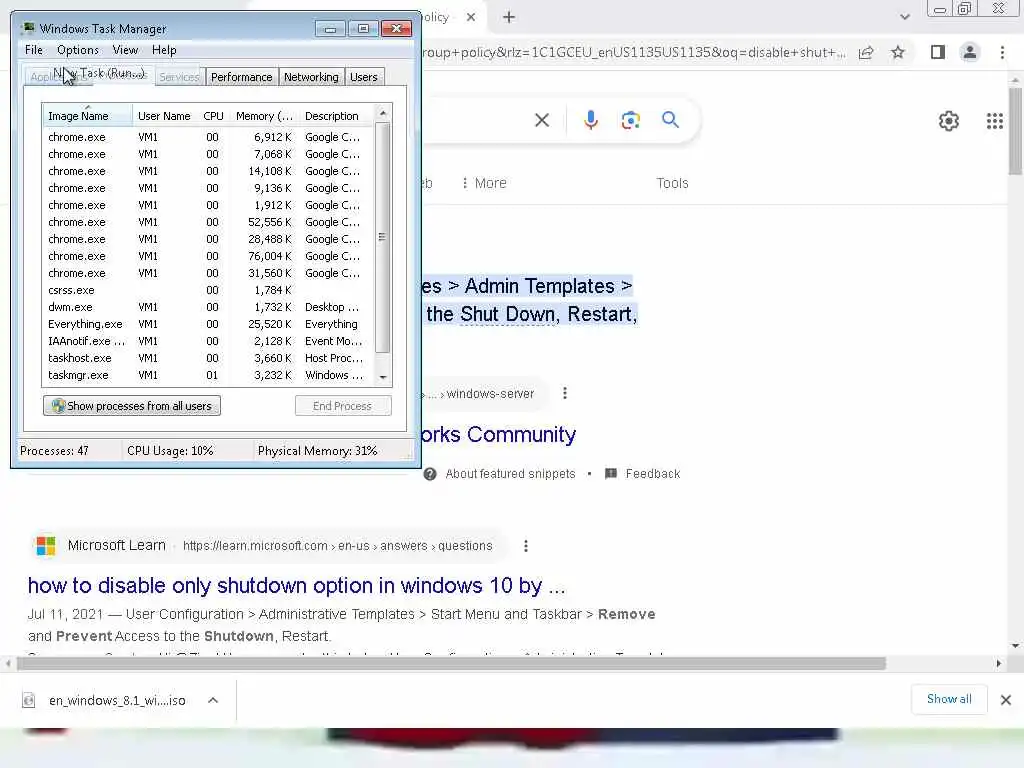Click the Microsoft Learn logo icon
This screenshot has height=768, width=1024.
46,546
